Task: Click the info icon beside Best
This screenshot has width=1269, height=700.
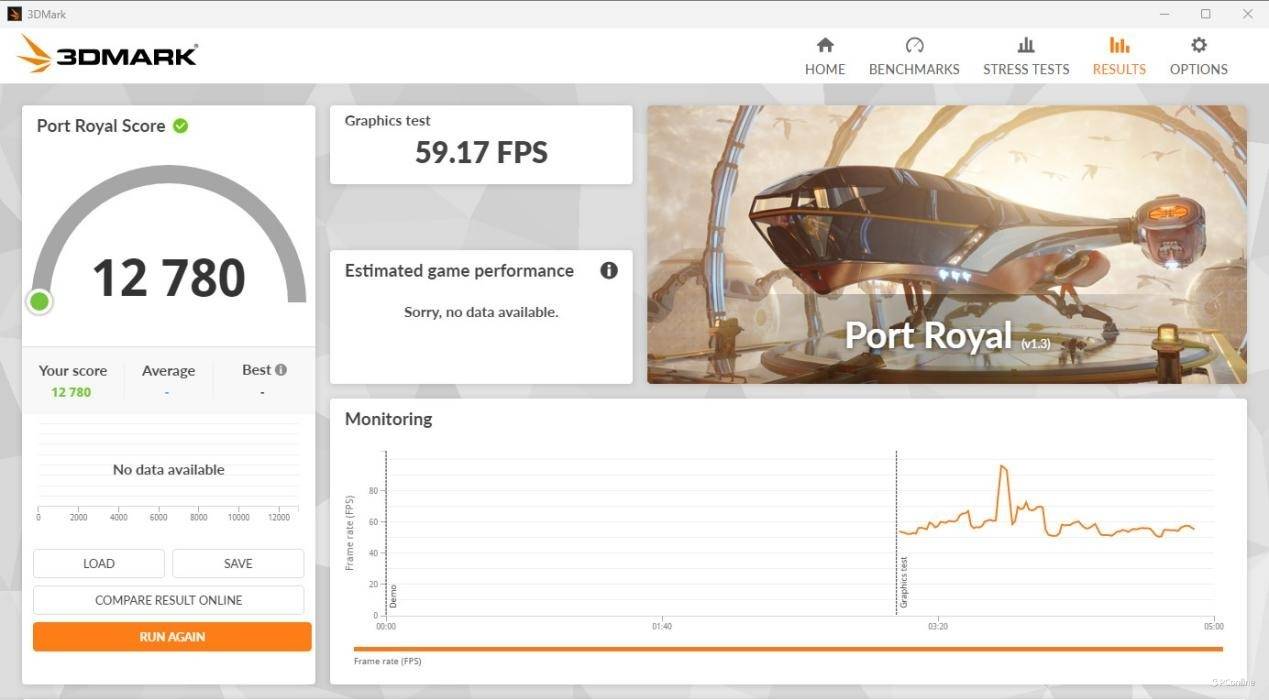Action: tap(281, 370)
